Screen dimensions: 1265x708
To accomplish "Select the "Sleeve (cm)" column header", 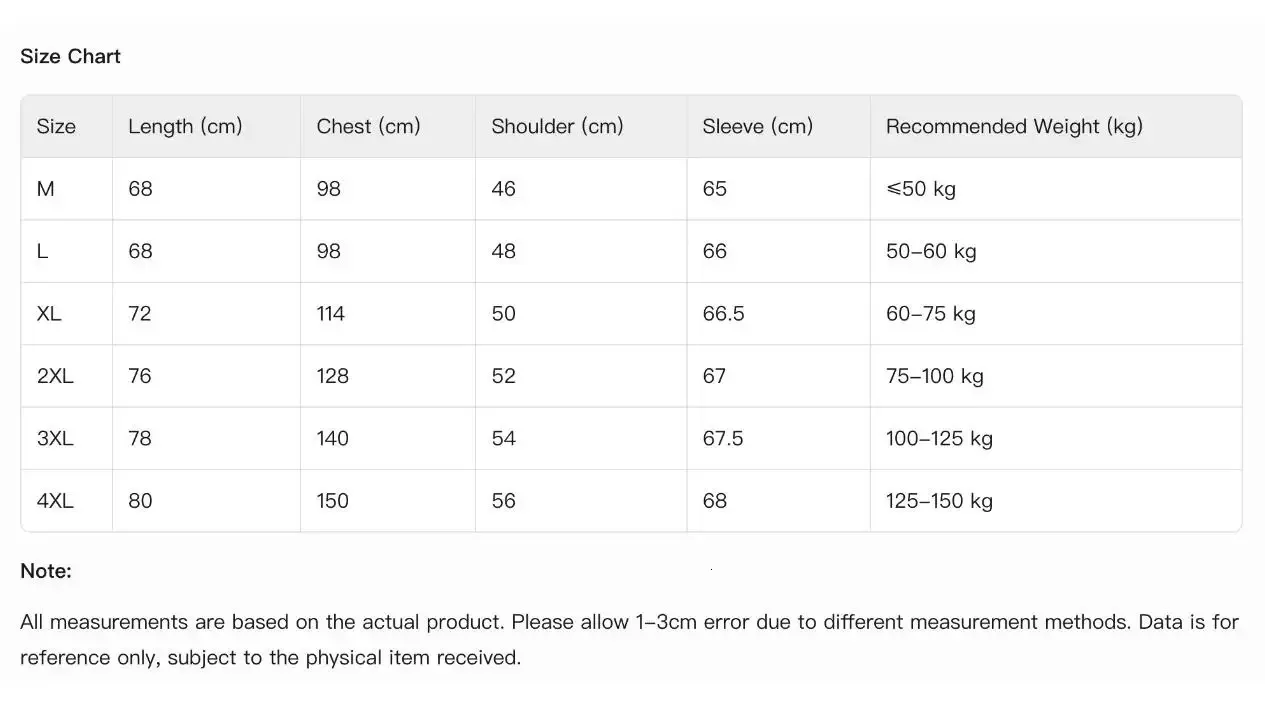I will (x=757, y=127).
